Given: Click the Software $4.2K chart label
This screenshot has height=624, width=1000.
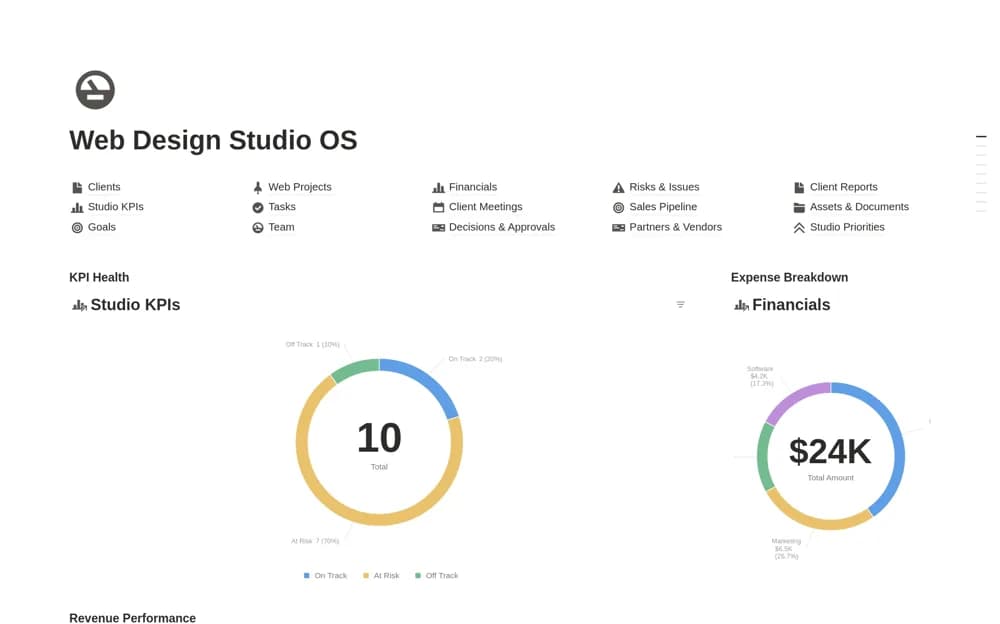Looking at the screenshot, I should click(760, 376).
